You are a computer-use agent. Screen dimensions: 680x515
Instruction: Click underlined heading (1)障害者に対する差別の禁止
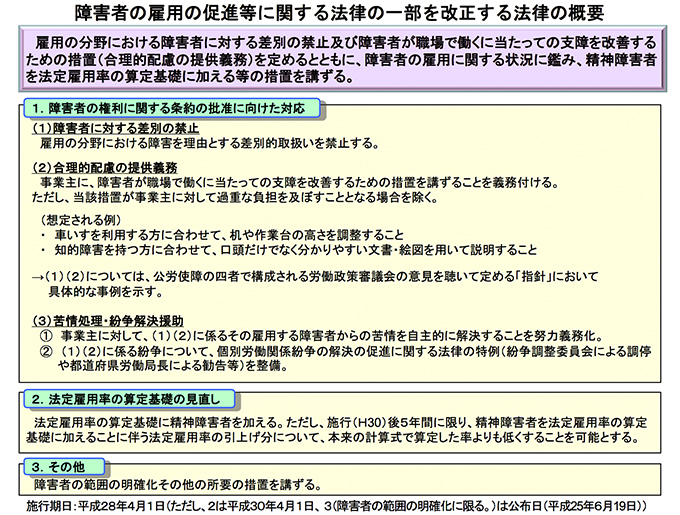[113, 129]
